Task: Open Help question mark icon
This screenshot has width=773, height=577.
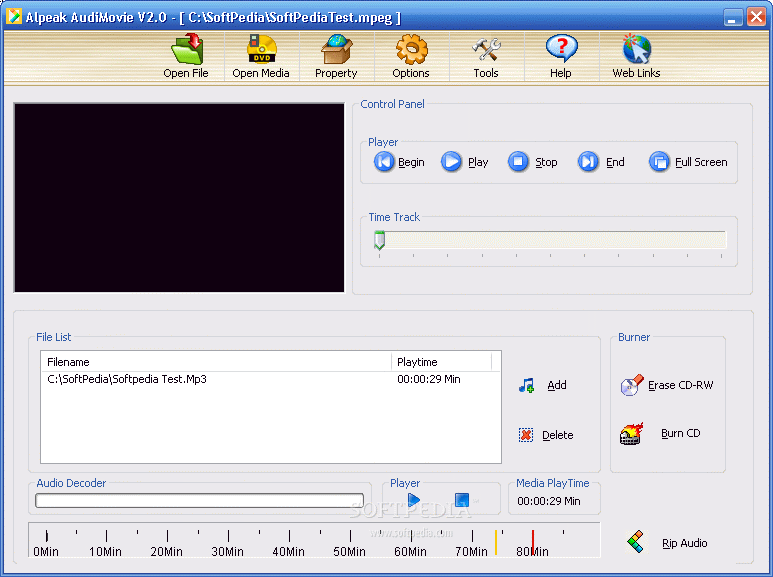Action: [x=562, y=49]
